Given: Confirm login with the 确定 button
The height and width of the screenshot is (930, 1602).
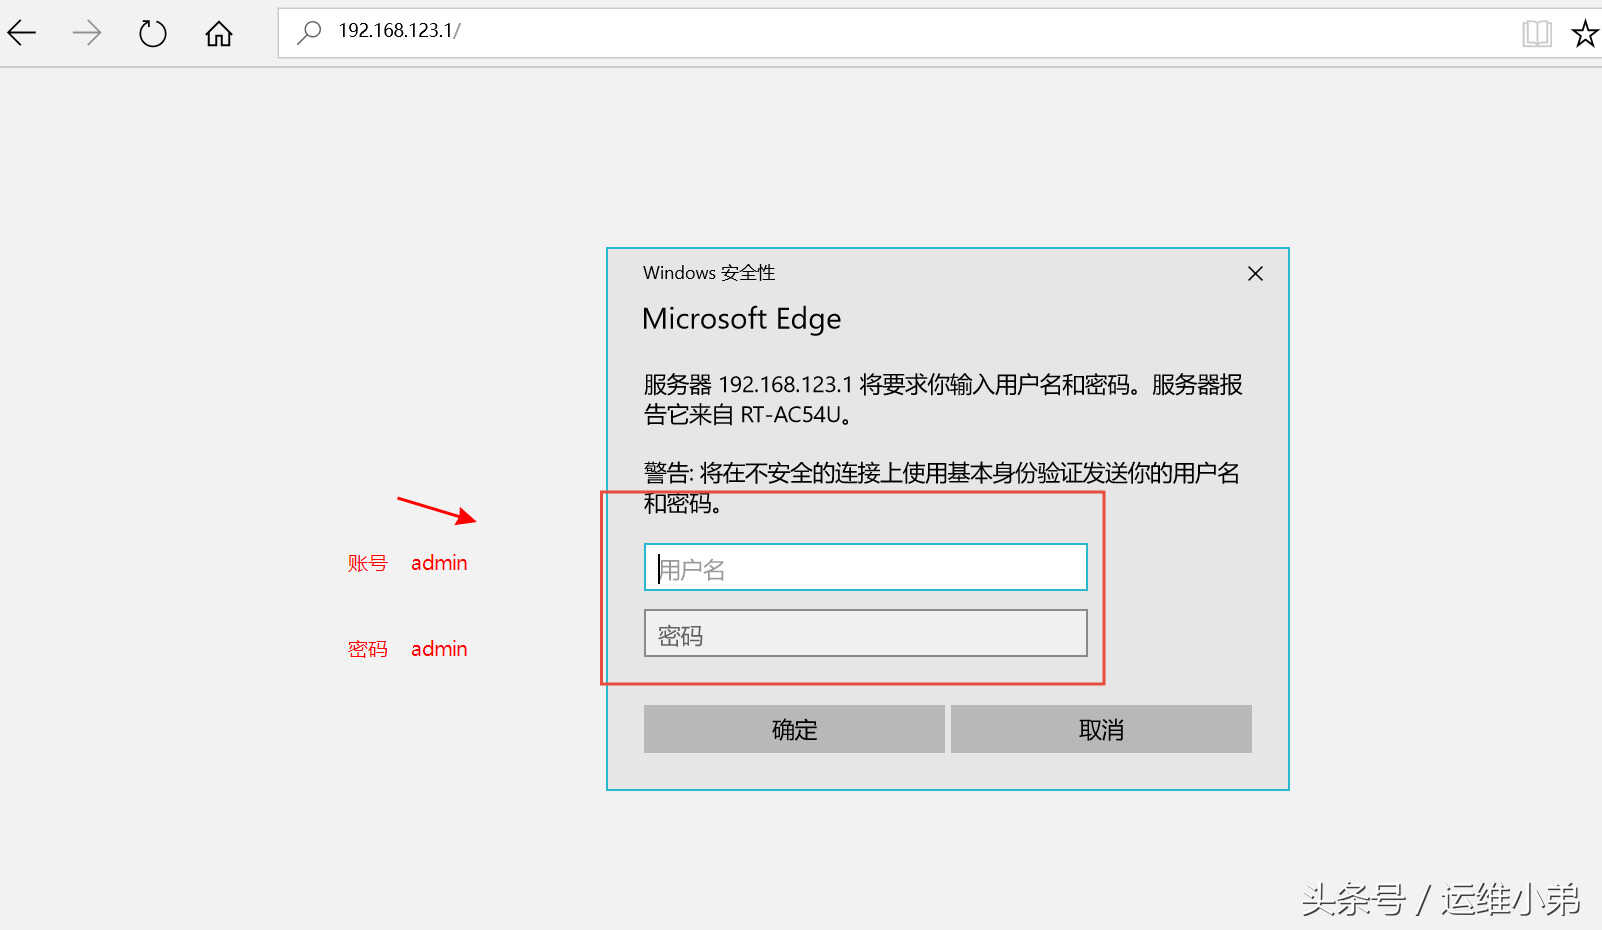Looking at the screenshot, I should (x=794, y=729).
